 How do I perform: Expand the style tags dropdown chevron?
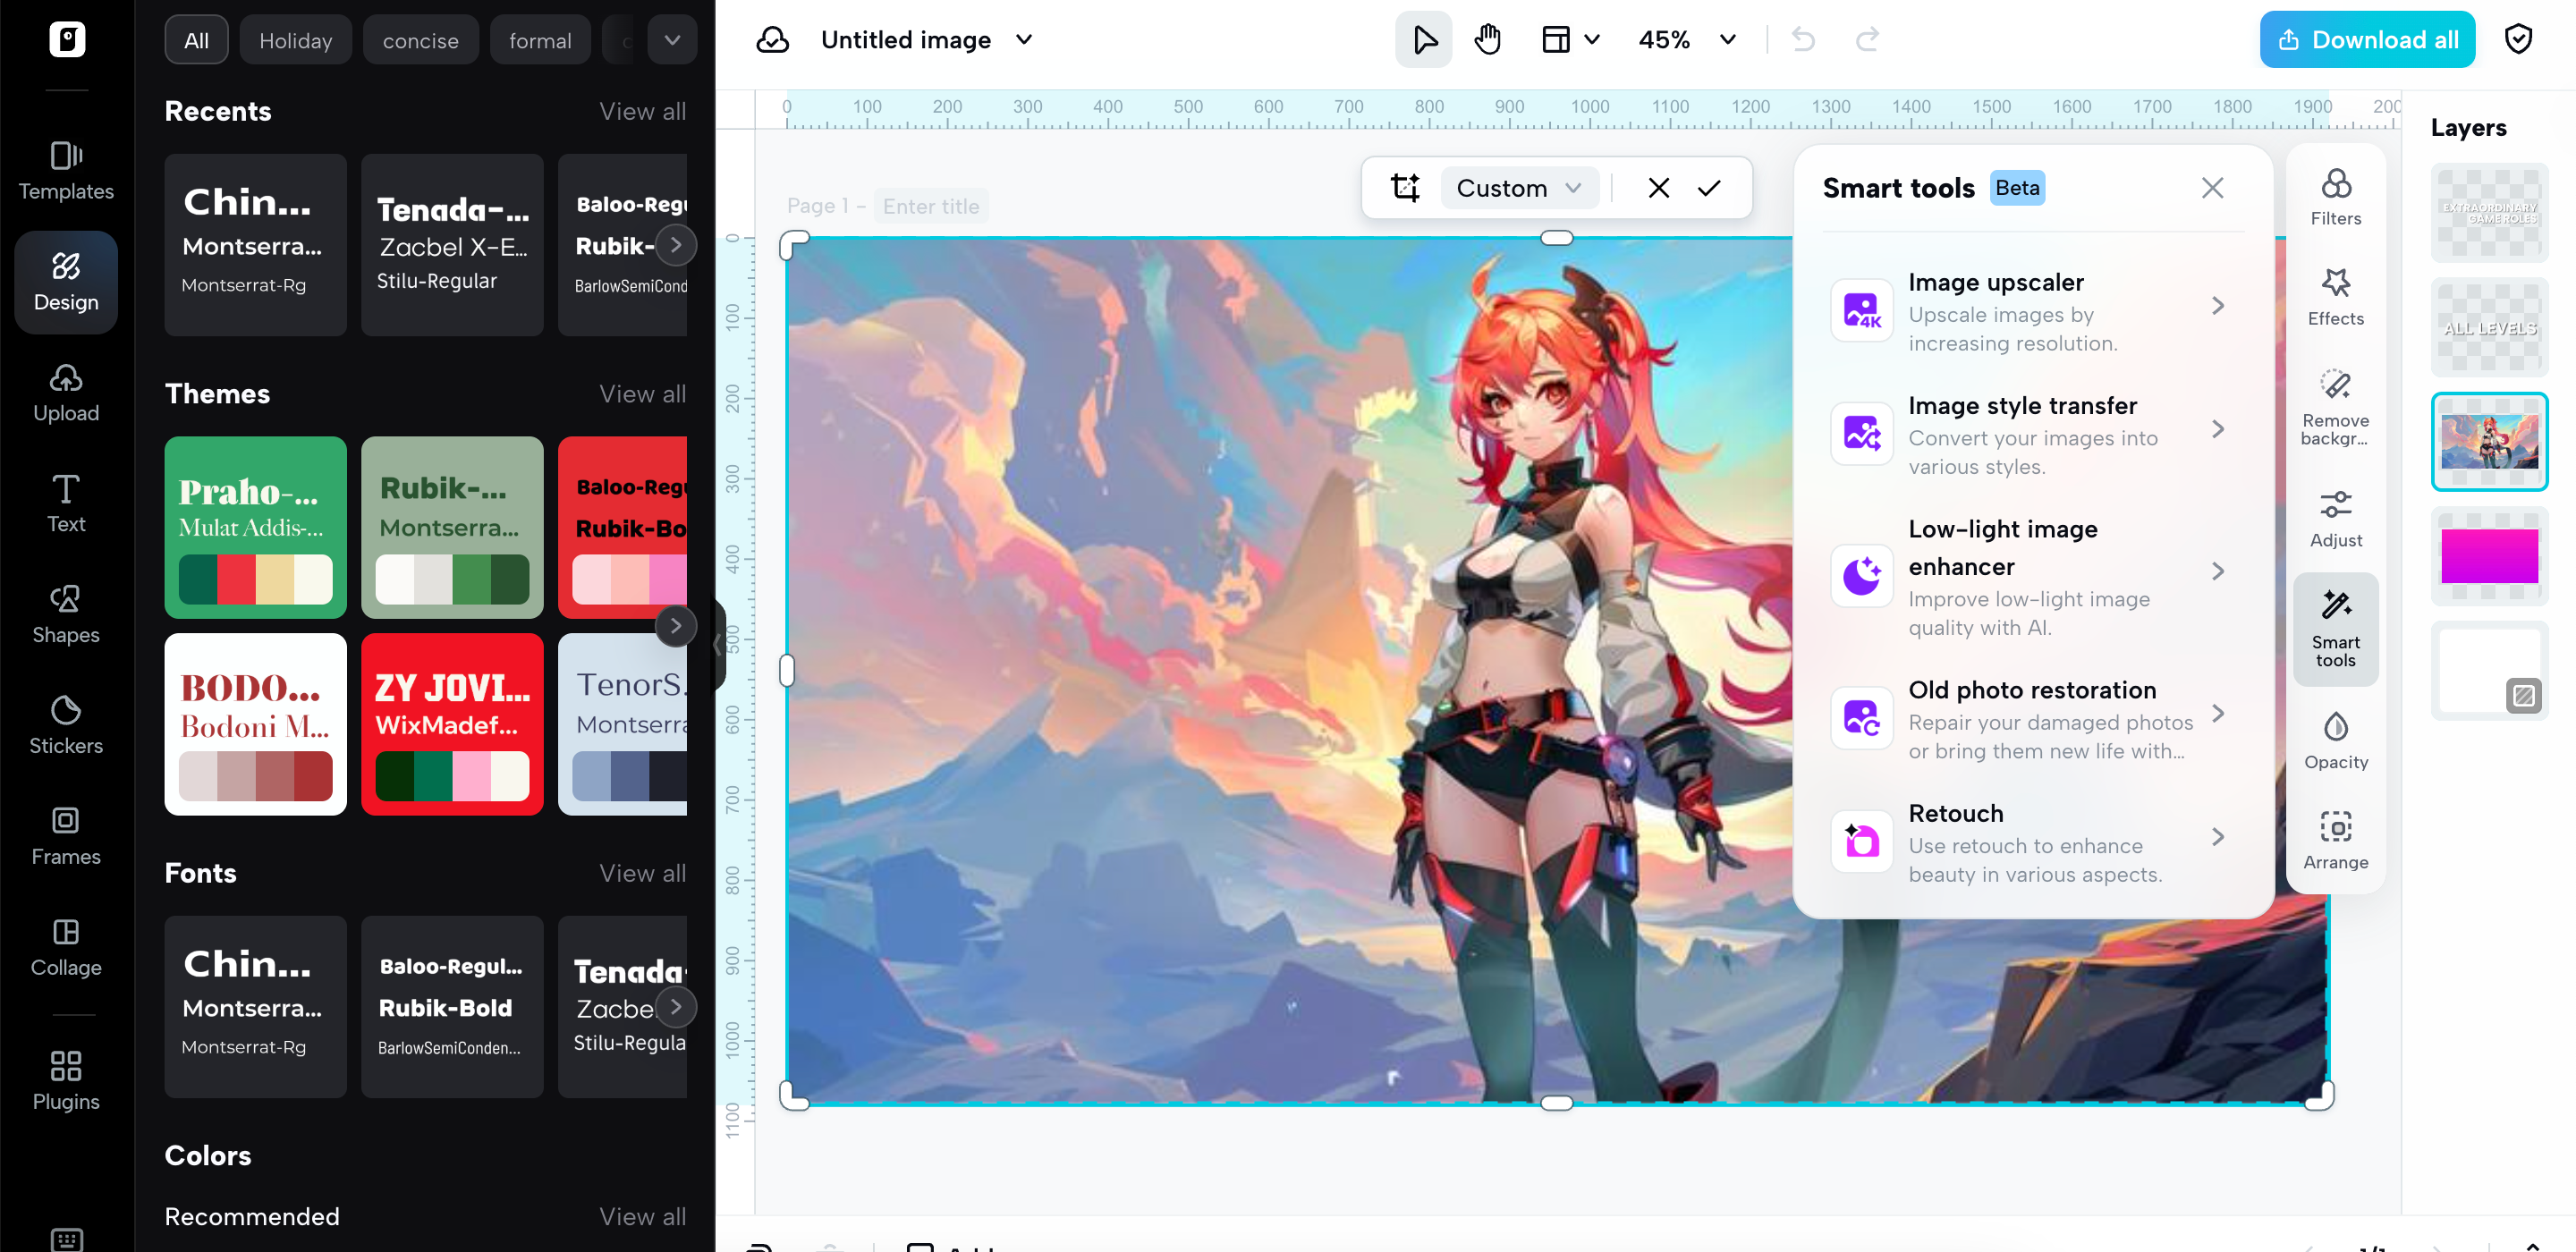click(x=672, y=40)
